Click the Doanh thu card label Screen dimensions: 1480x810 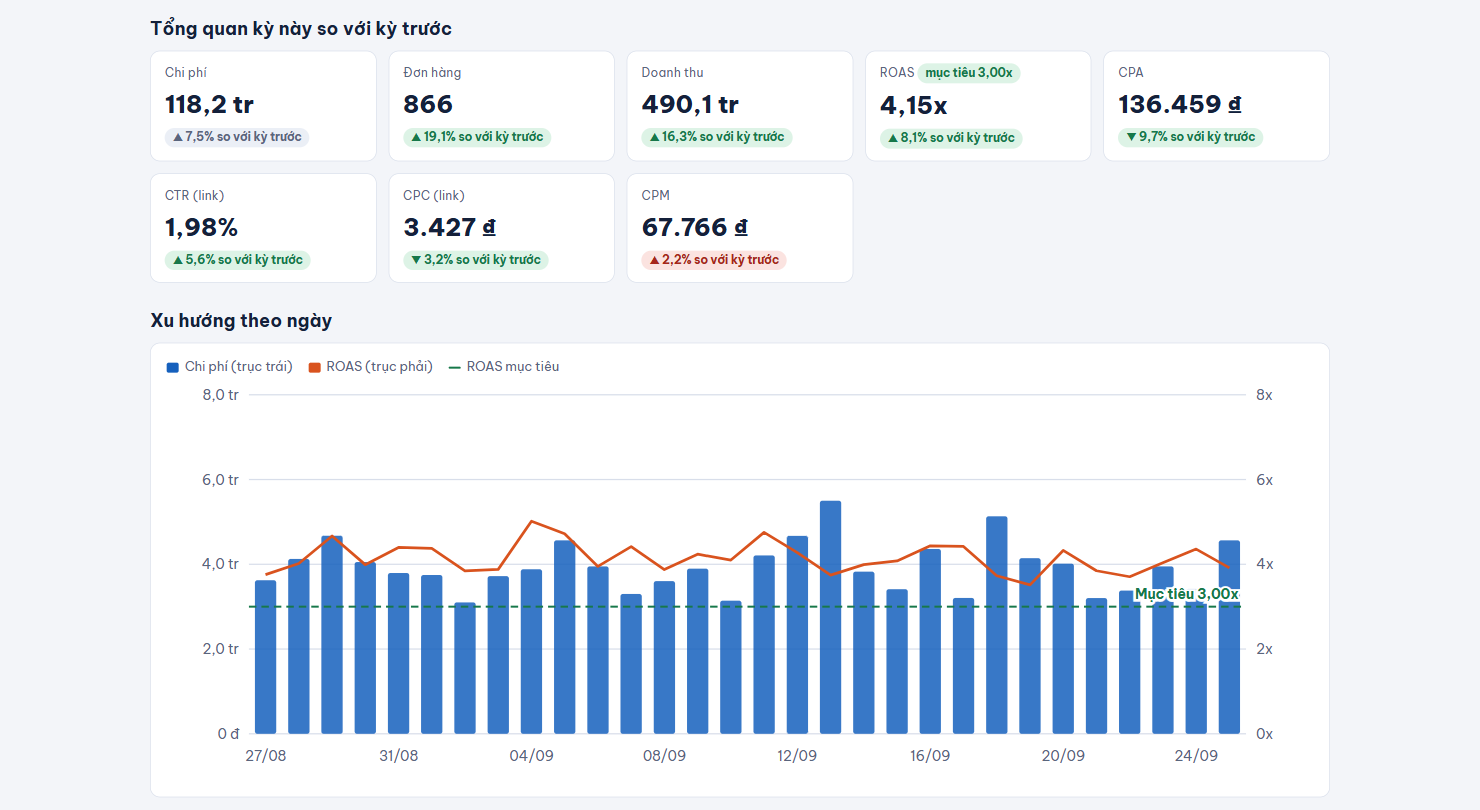(673, 73)
